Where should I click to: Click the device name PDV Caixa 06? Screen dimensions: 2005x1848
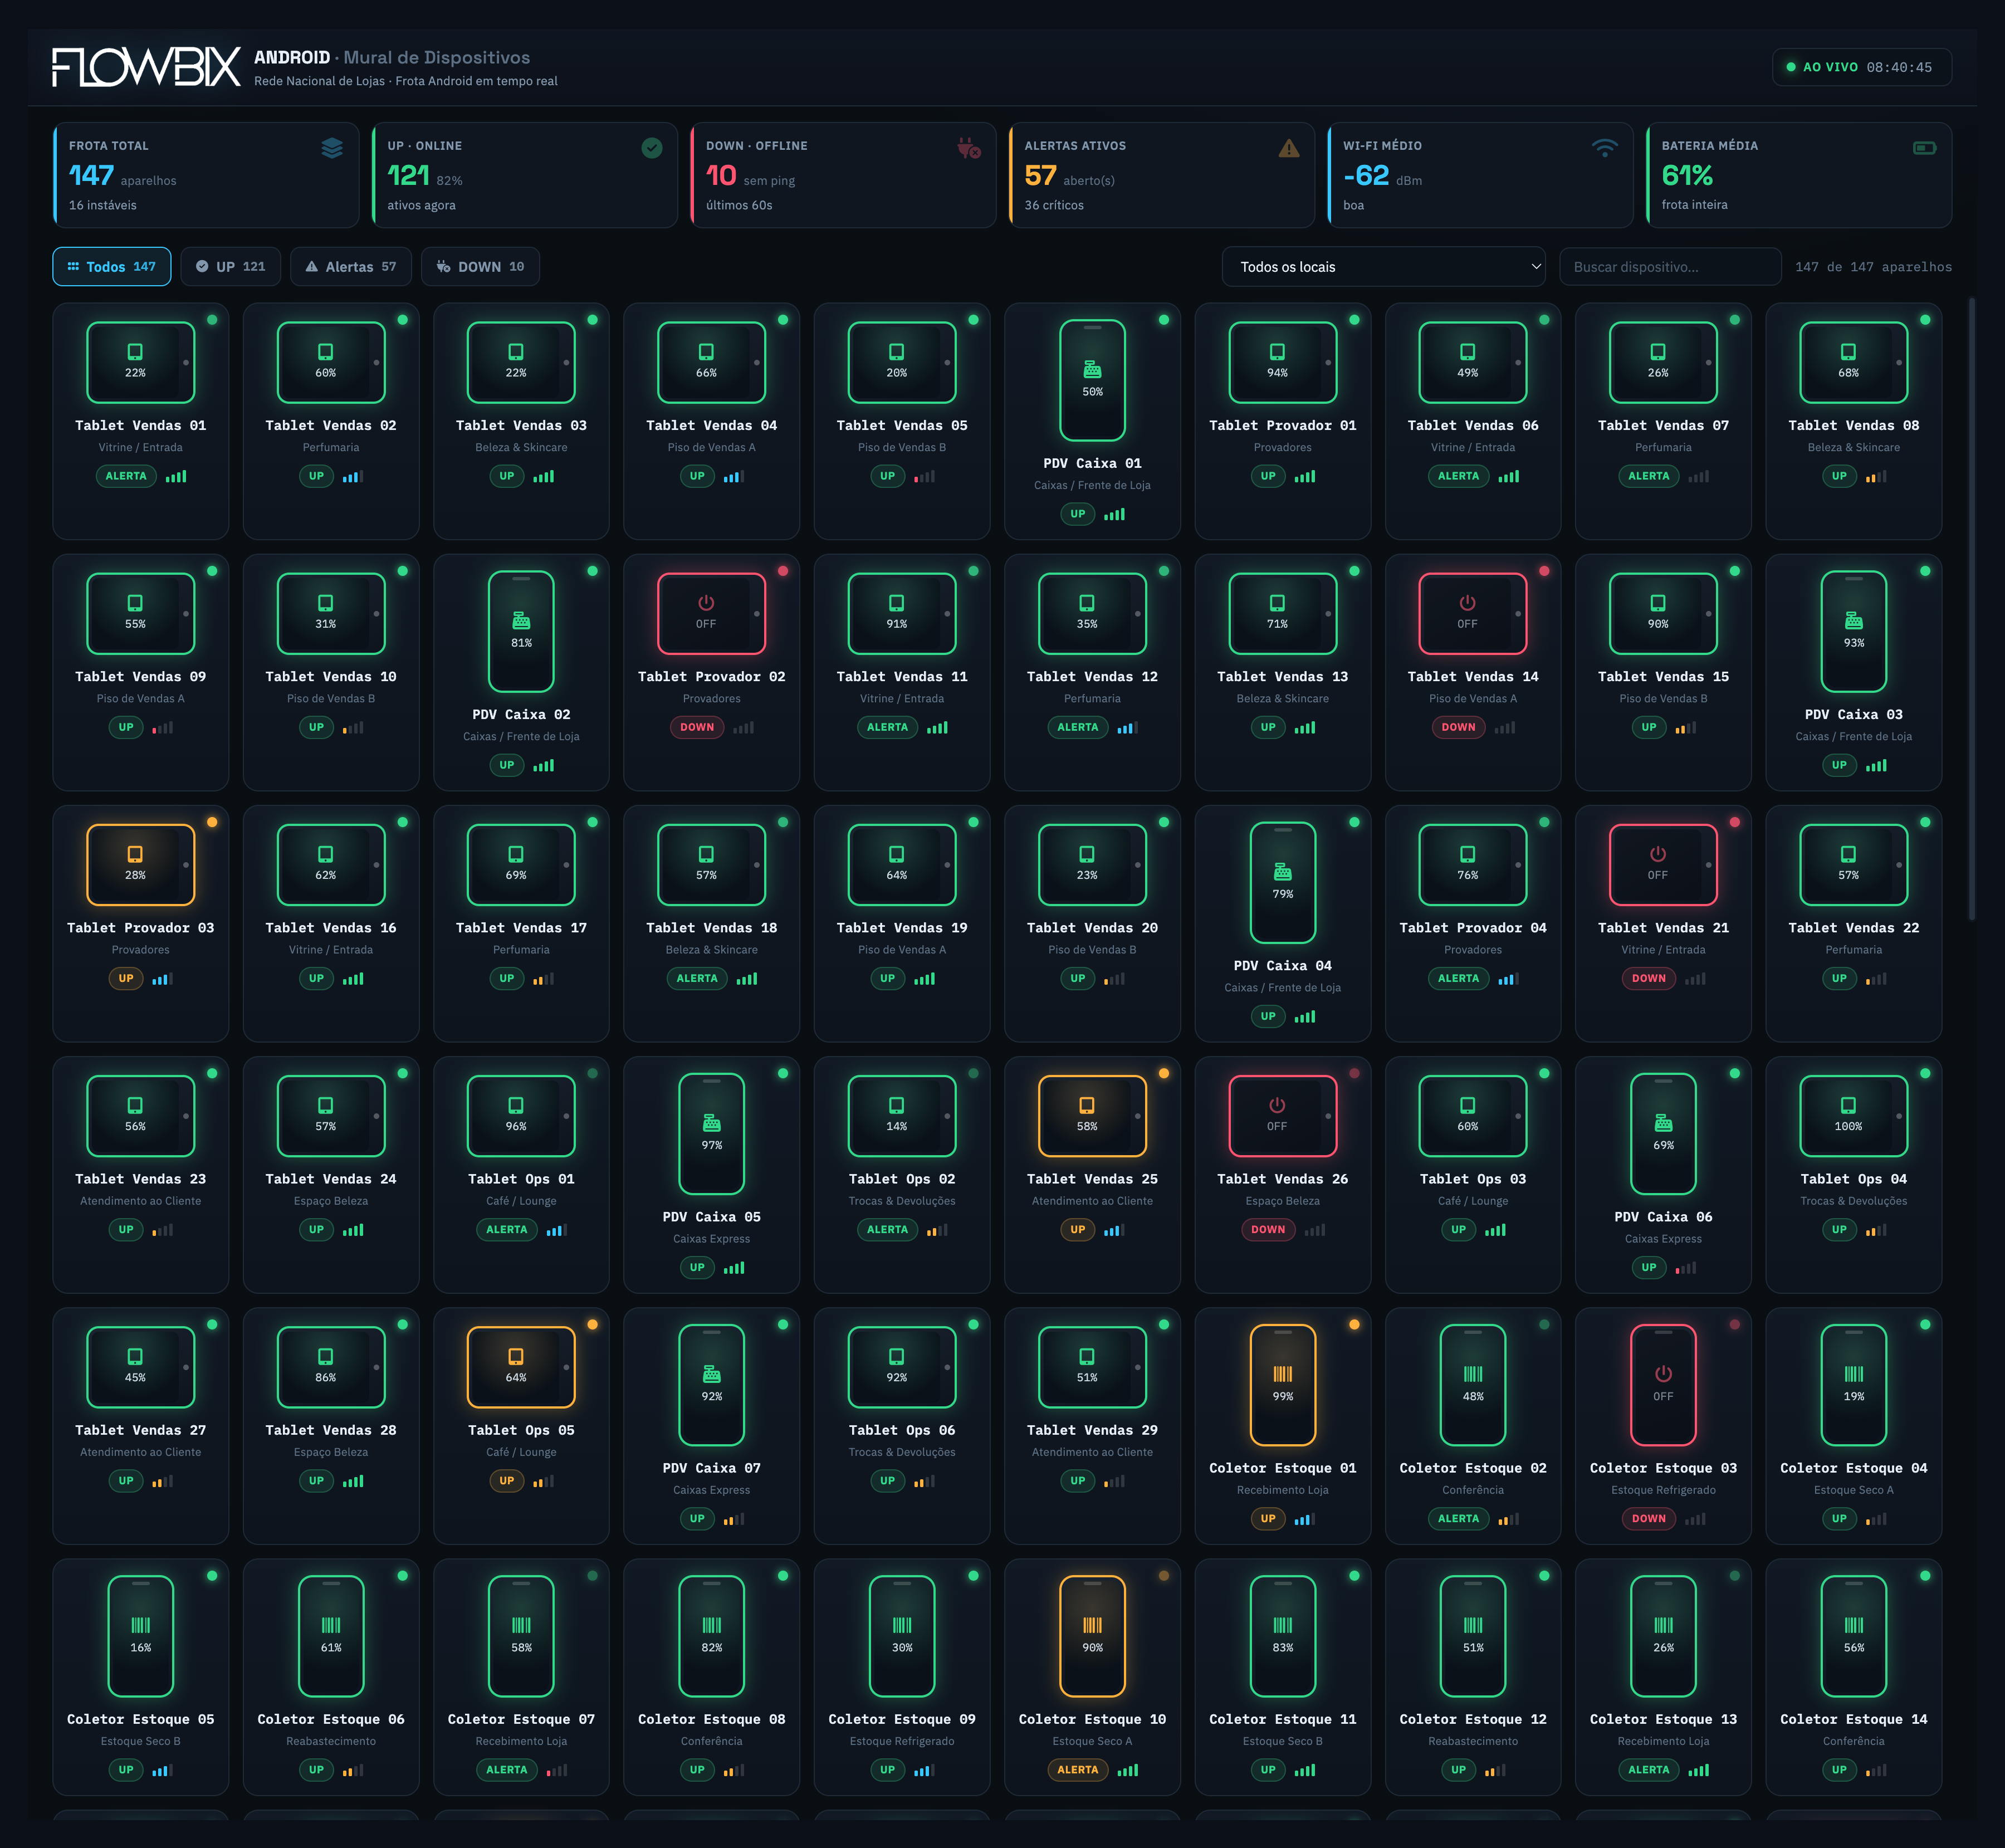(x=1663, y=1217)
